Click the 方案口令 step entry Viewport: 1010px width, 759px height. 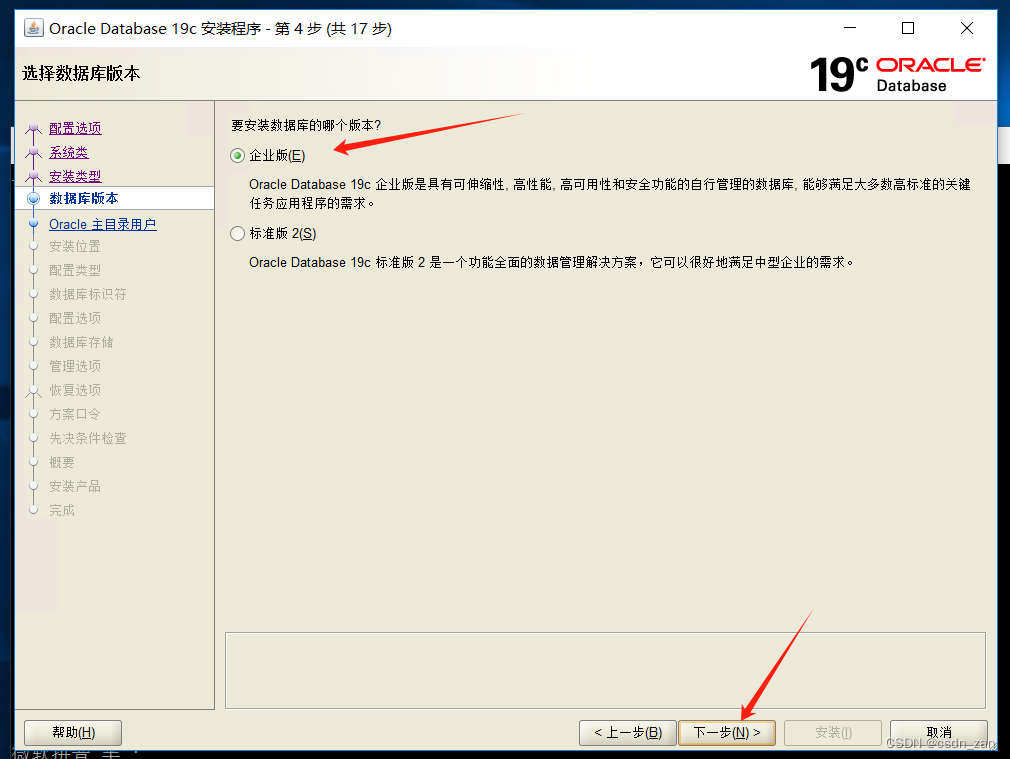click(x=75, y=414)
